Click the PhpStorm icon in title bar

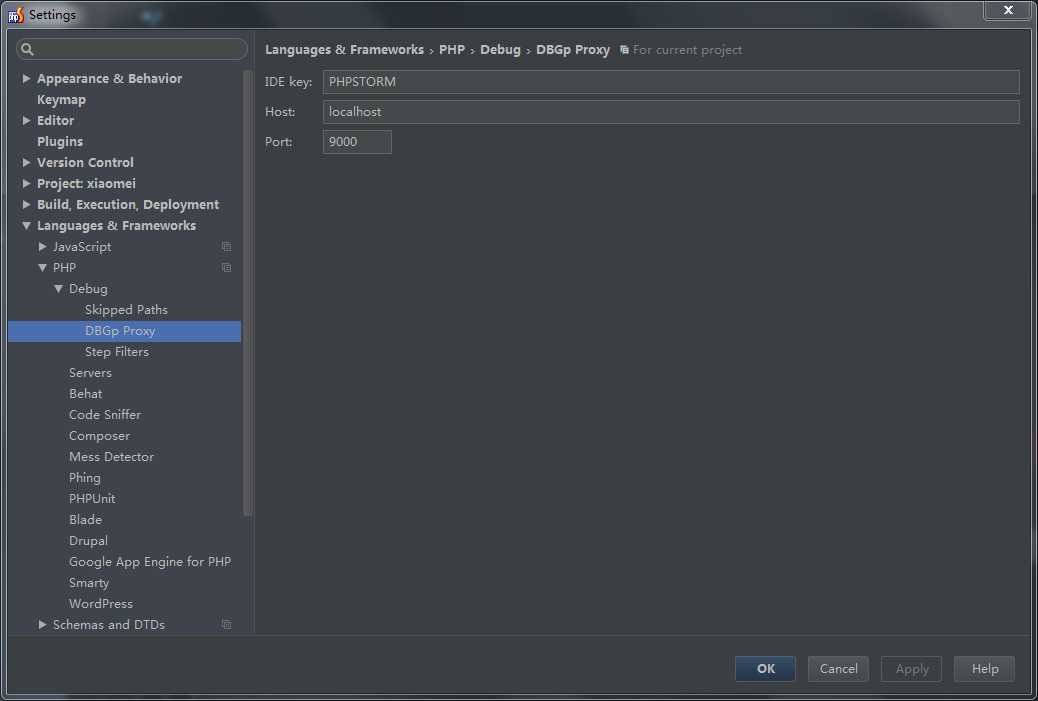[x=16, y=15]
